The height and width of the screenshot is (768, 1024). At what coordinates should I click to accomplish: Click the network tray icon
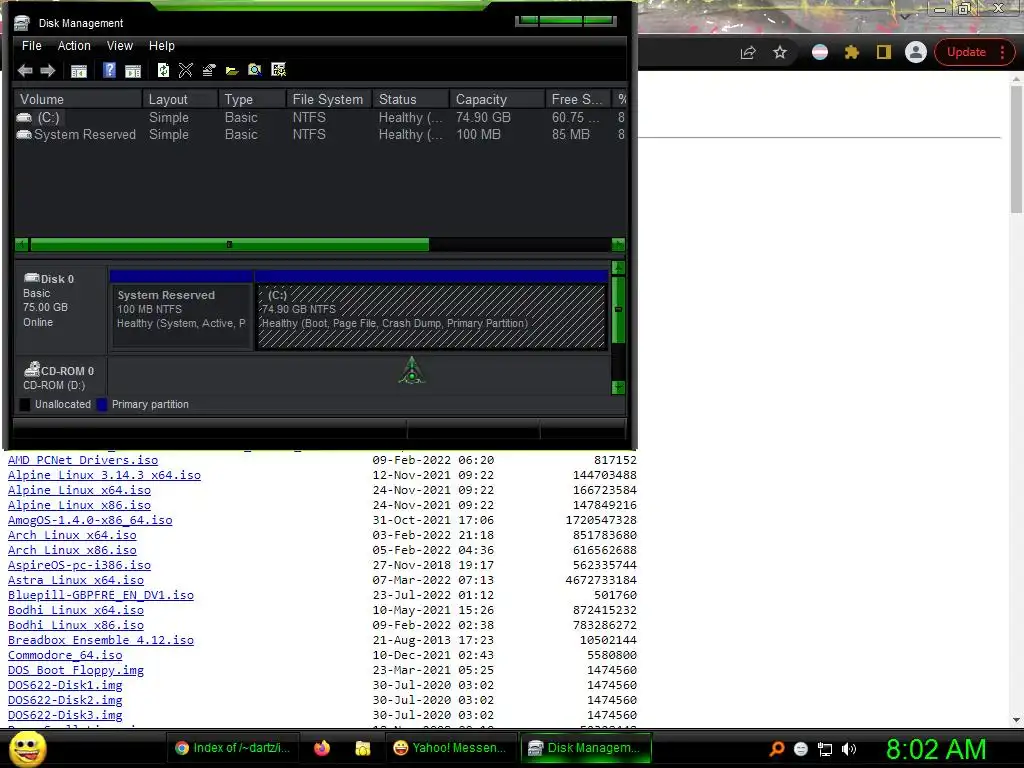tap(825, 750)
